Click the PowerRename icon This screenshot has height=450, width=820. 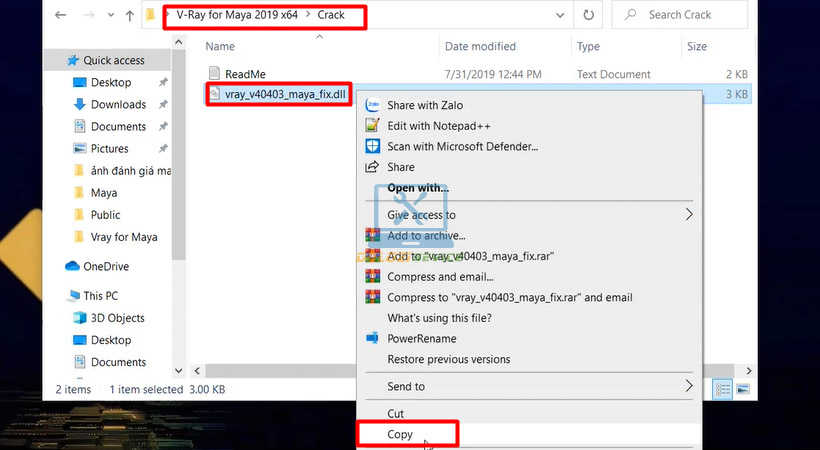tap(372, 338)
